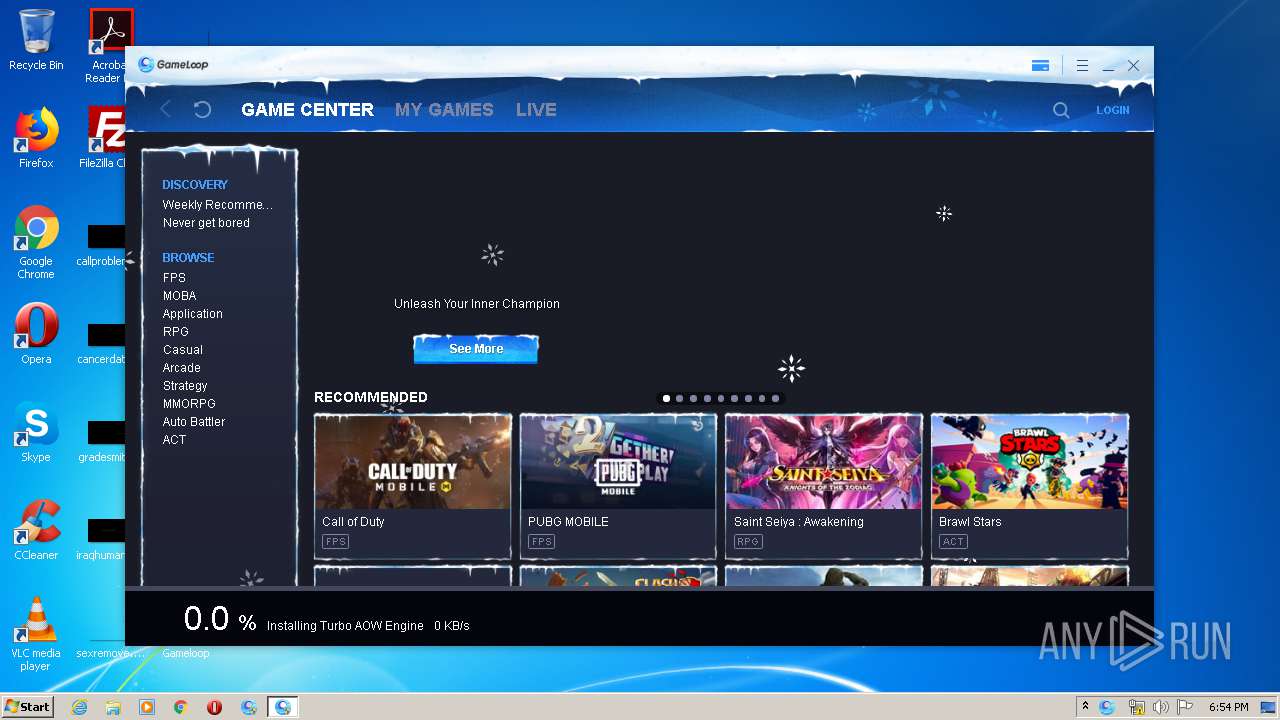The height and width of the screenshot is (720, 1280).
Task: Launch Opera from the taskbar
Action: tap(214, 707)
